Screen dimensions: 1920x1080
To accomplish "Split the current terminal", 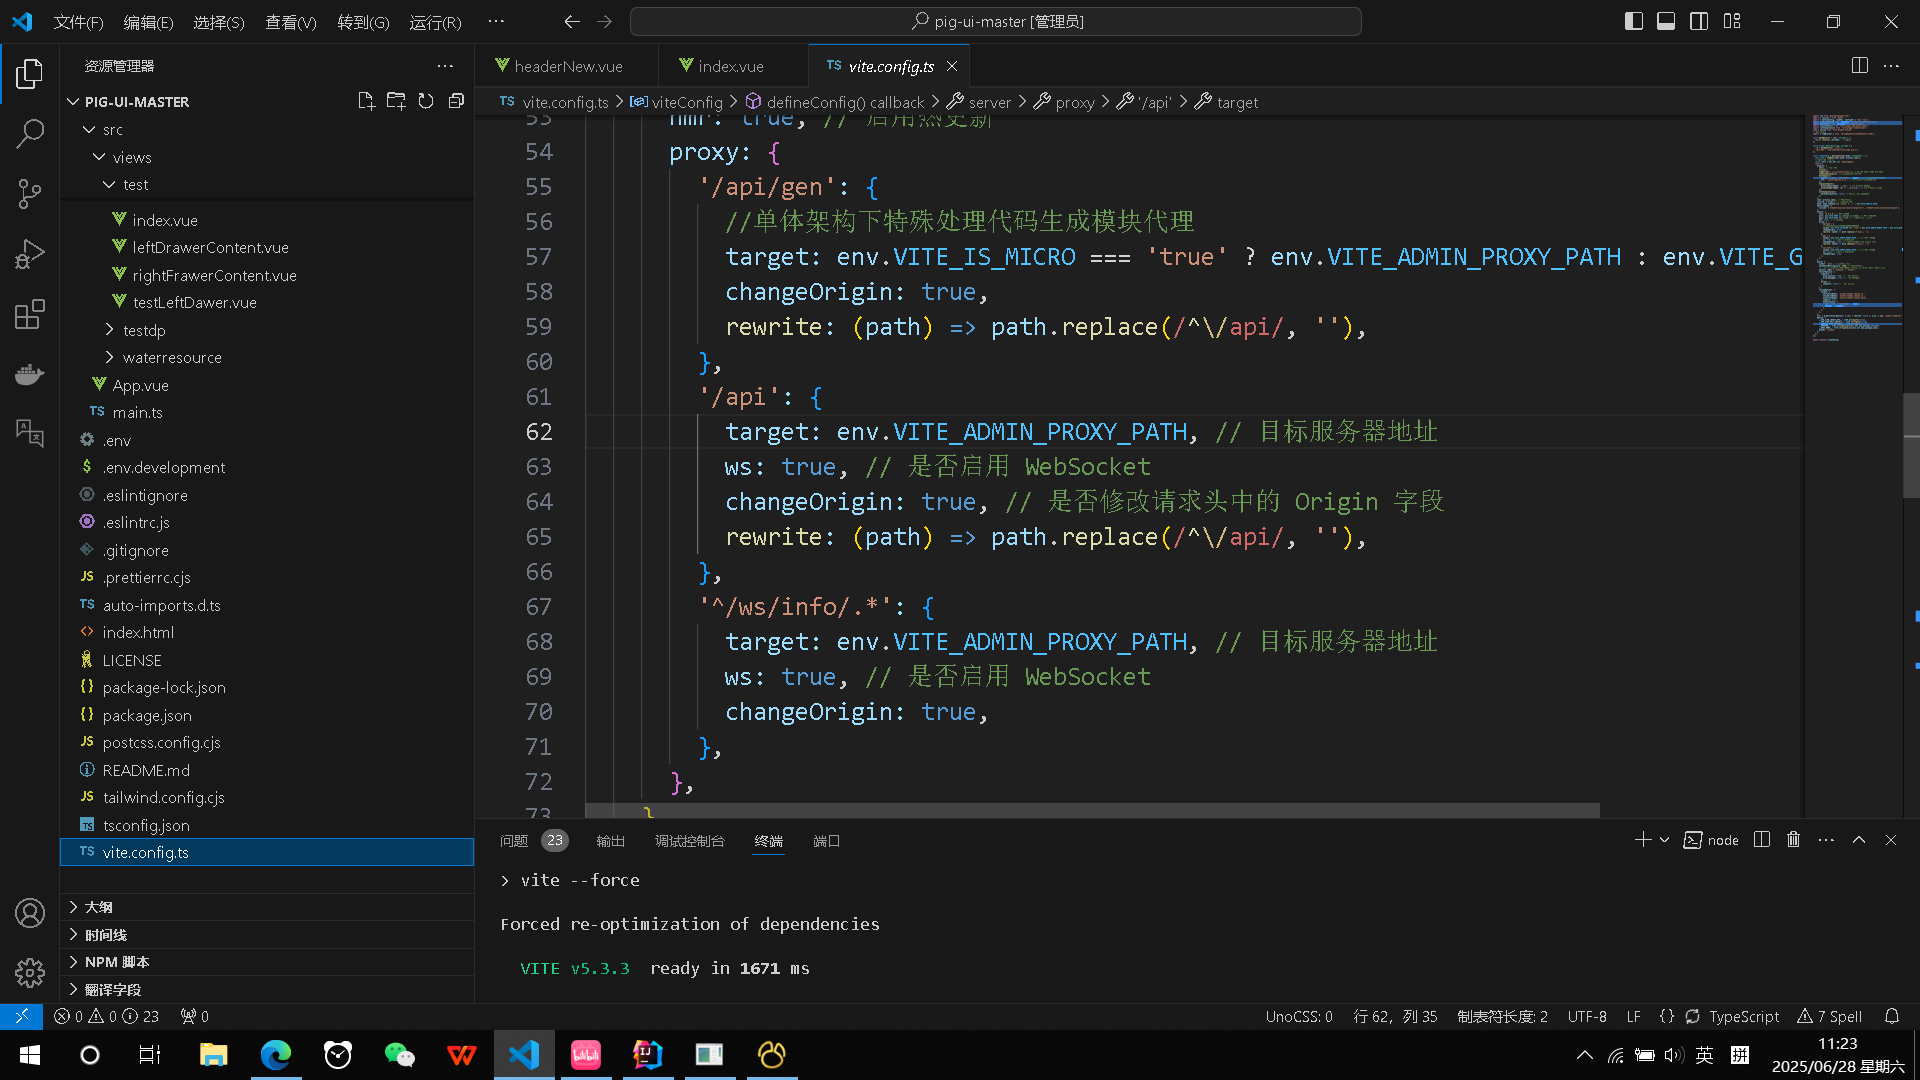I will [1761, 840].
